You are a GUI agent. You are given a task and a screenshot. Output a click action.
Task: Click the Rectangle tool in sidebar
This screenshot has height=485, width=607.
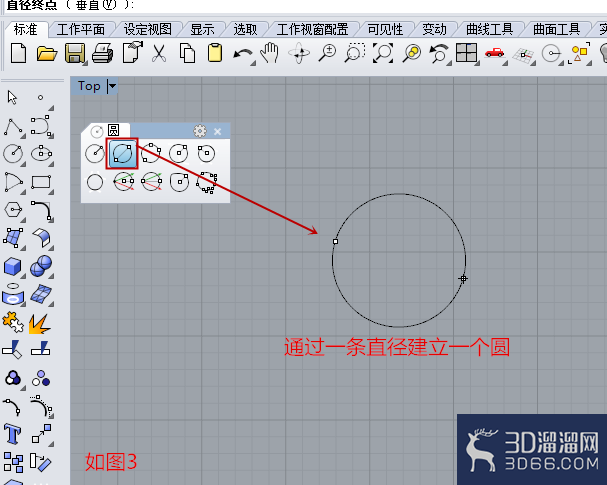(41, 182)
